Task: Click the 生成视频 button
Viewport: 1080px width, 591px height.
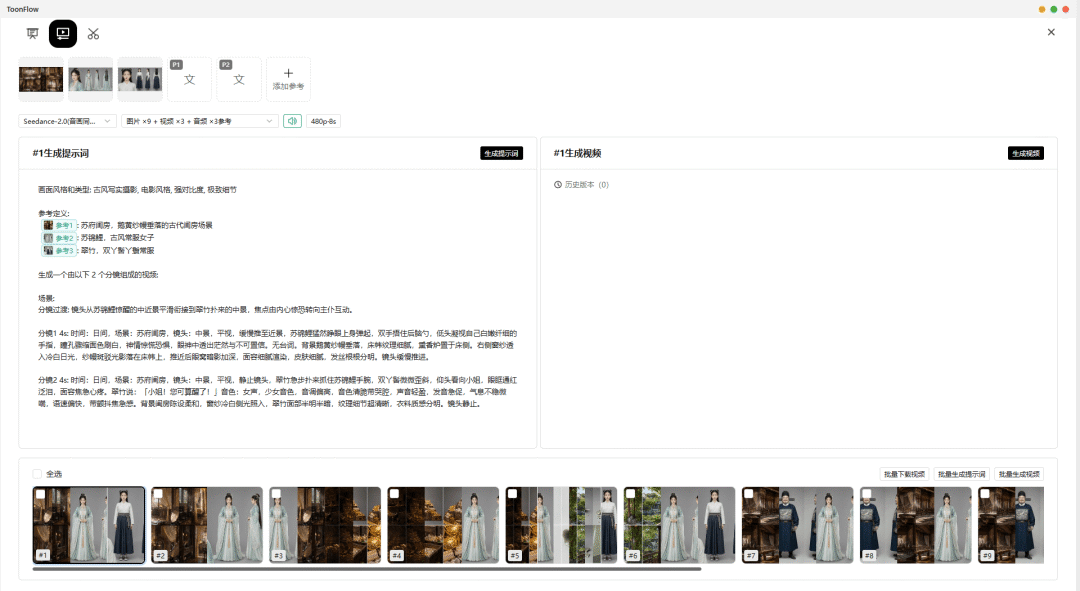Action: [1026, 153]
